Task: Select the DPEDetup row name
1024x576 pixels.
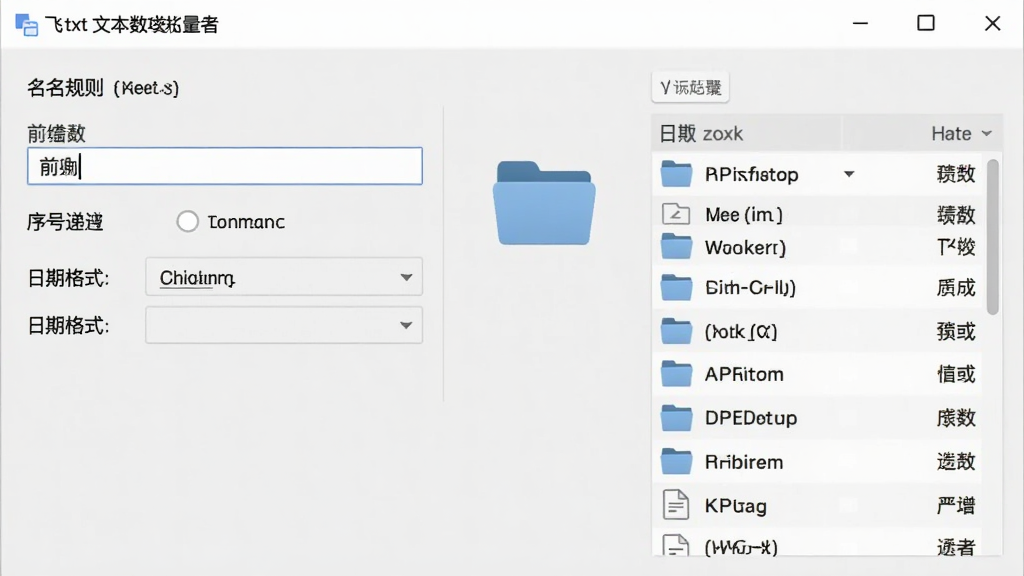Action: [751, 418]
